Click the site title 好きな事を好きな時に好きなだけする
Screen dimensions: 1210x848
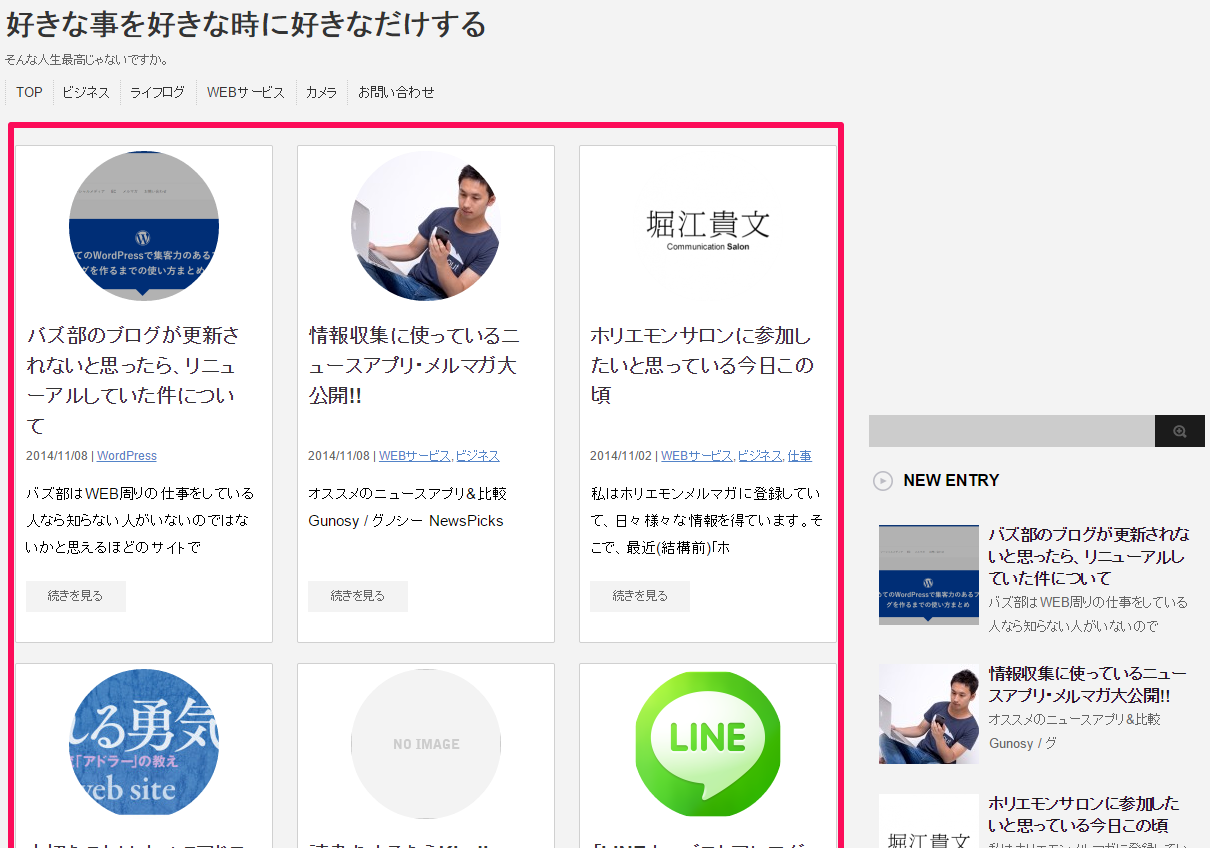(x=246, y=23)
